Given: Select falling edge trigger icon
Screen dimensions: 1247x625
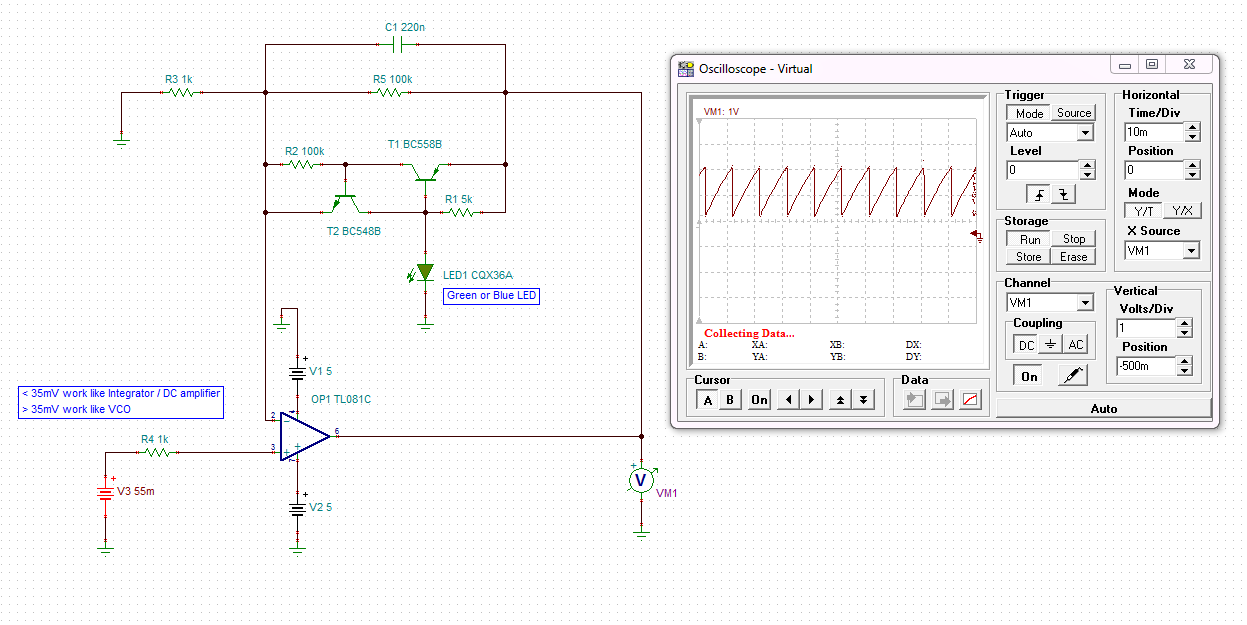Looking at the screenshot, I should click(1064, 195).
